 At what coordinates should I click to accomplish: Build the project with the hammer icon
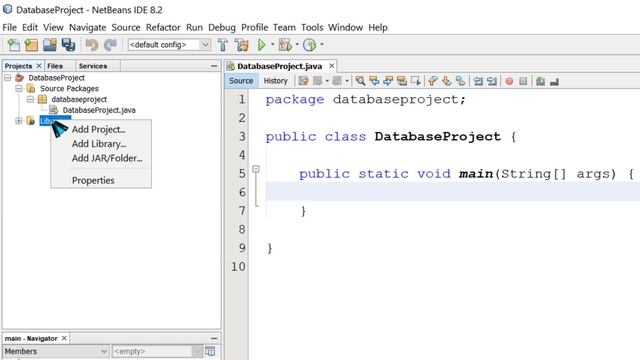tap(223, 45)
